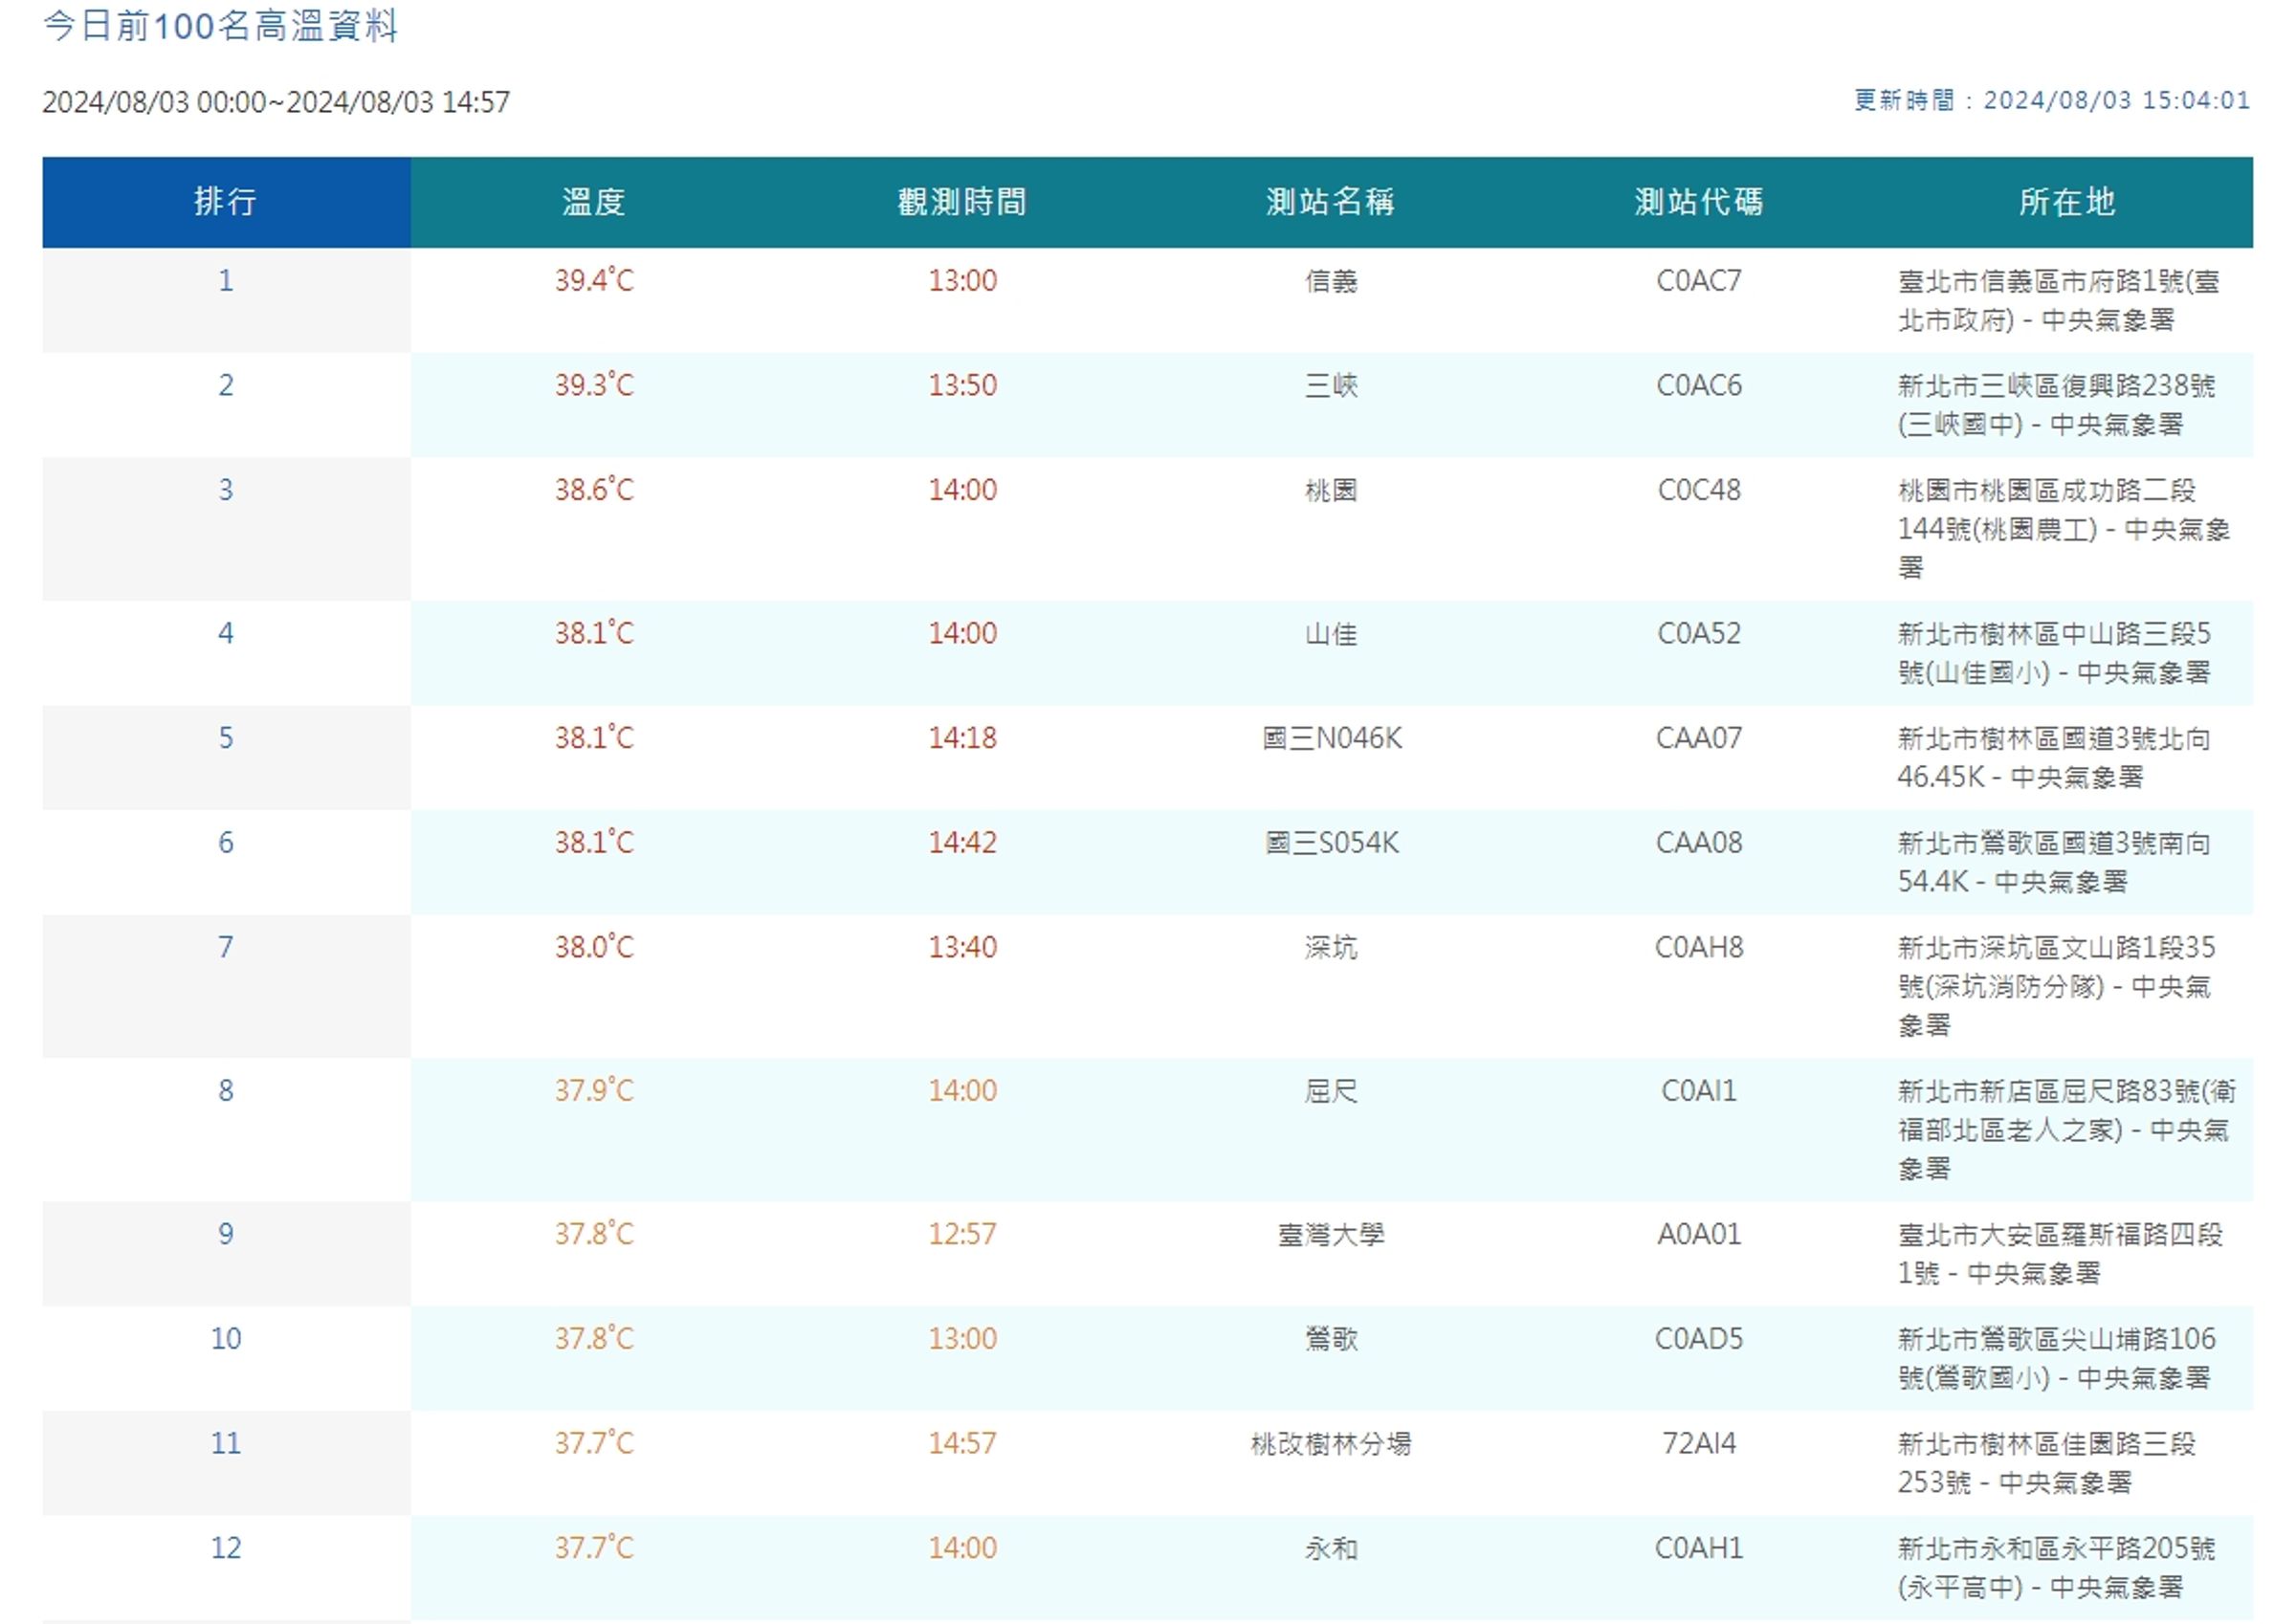Click station name 深坑
The width and height of the screenshot is (2296, 1624).
[1331, 947]
